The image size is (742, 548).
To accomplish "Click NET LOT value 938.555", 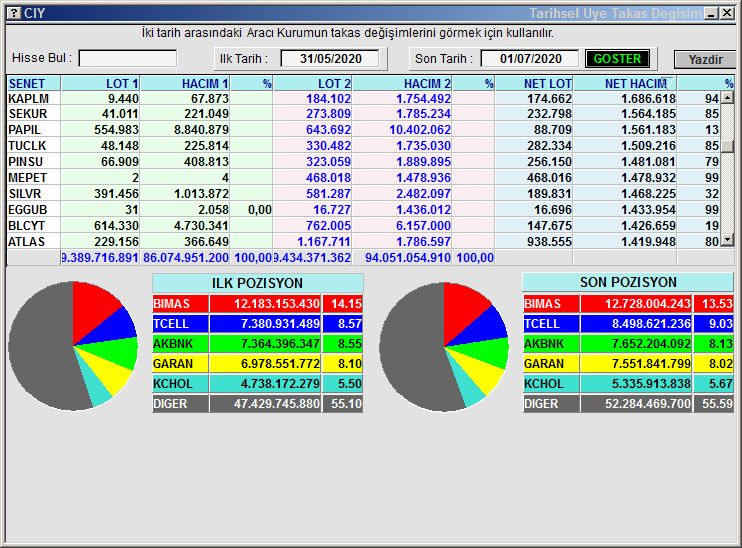I will tap(549, 242).
